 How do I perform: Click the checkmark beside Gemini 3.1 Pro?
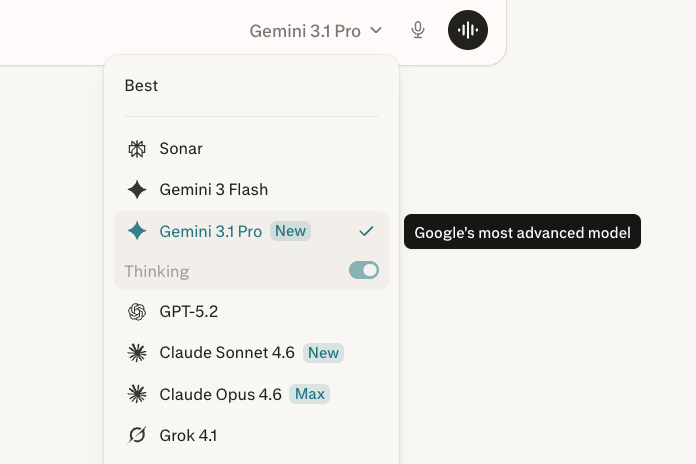[x=366, y=231]
